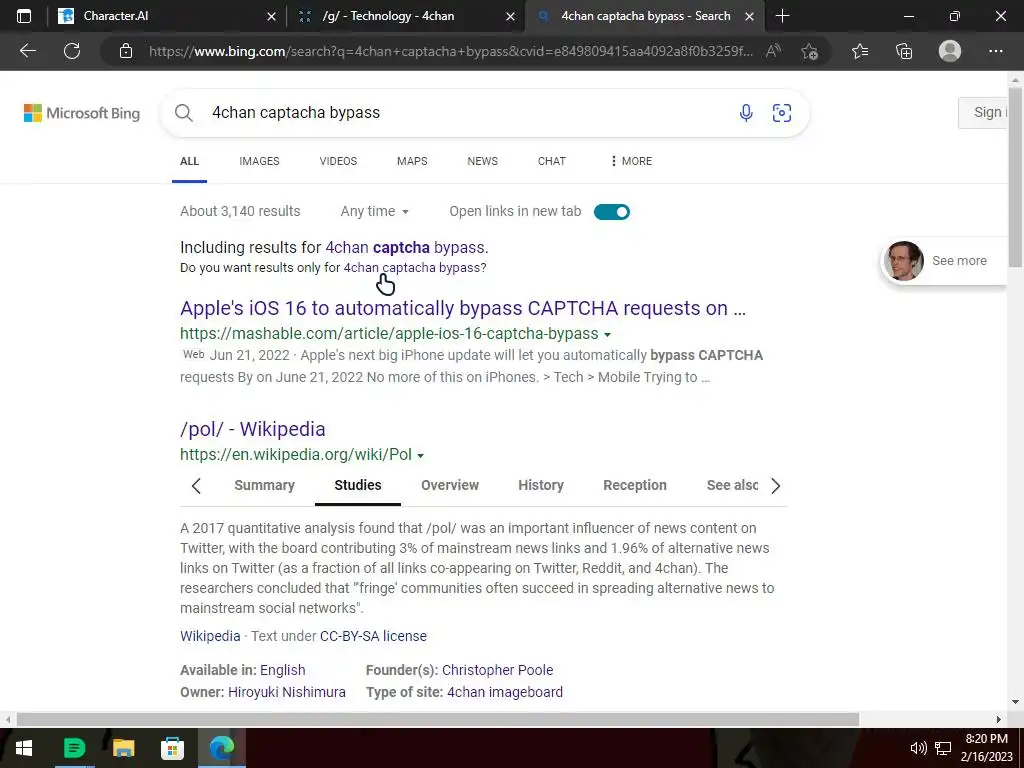Click the browser back arrow
Screen dimensions: 1024x768
[27, 51]
